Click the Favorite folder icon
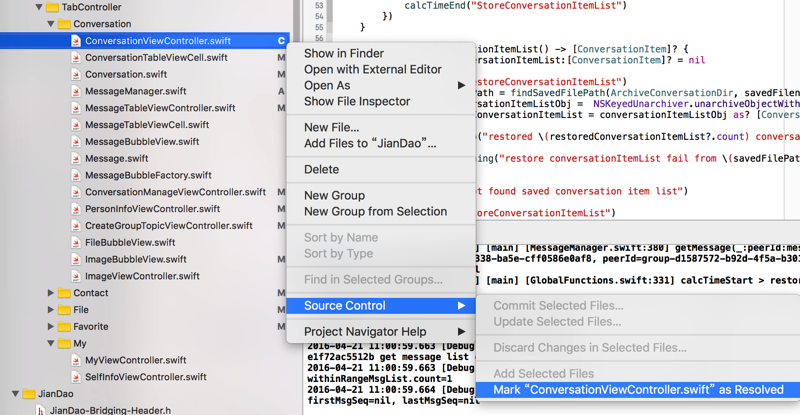Viewport: 800px width, 415px height. pyautogui.click(x=63, y=326)
